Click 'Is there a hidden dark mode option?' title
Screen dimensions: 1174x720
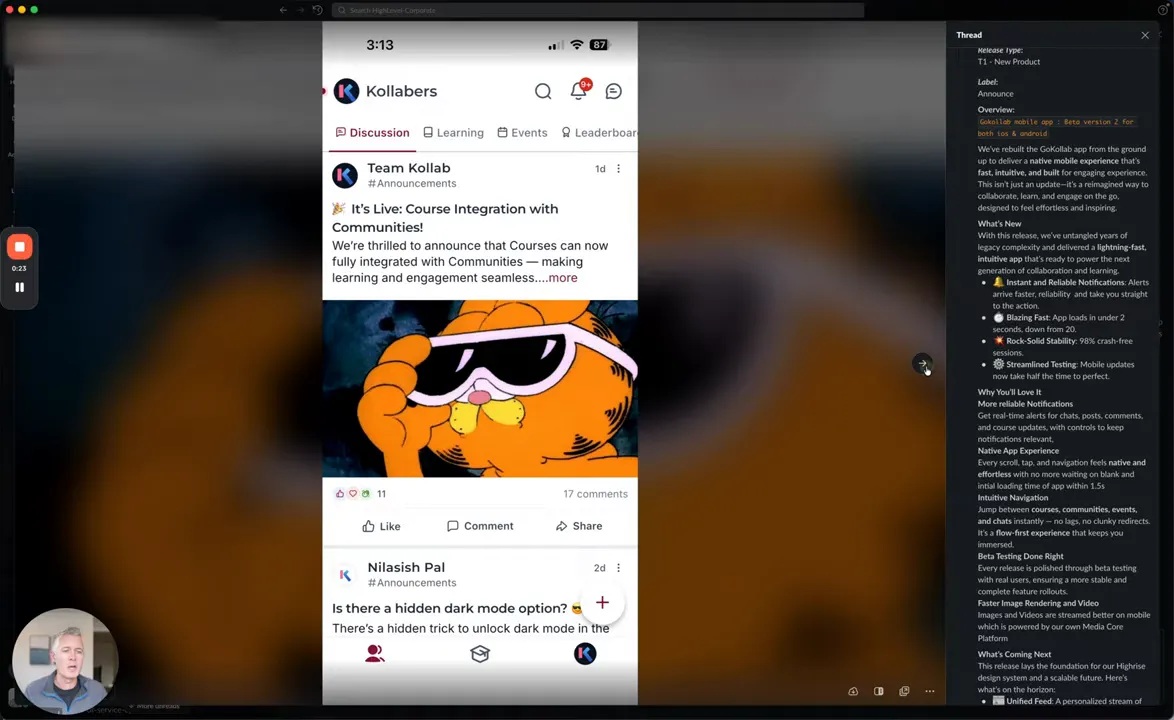(449, 608)
